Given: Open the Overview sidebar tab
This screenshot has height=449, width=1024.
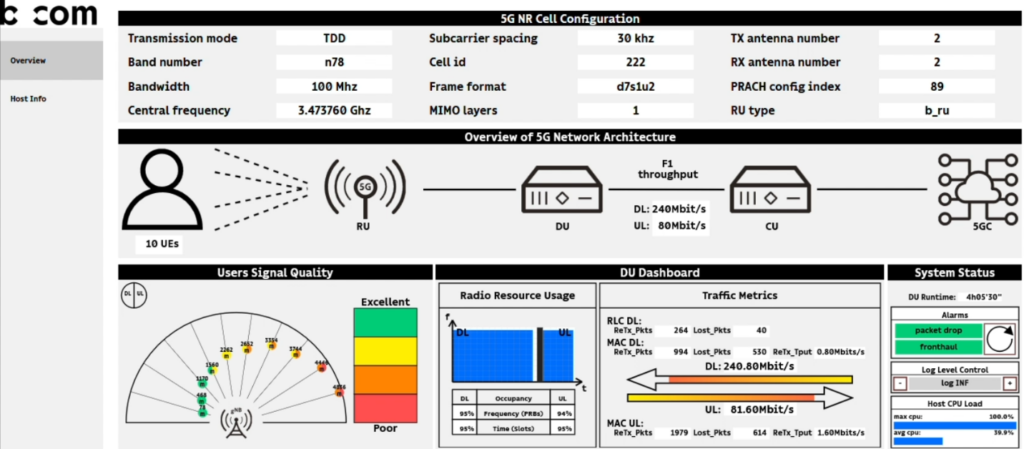Looking at the screenshot, I should click(51, 61).
